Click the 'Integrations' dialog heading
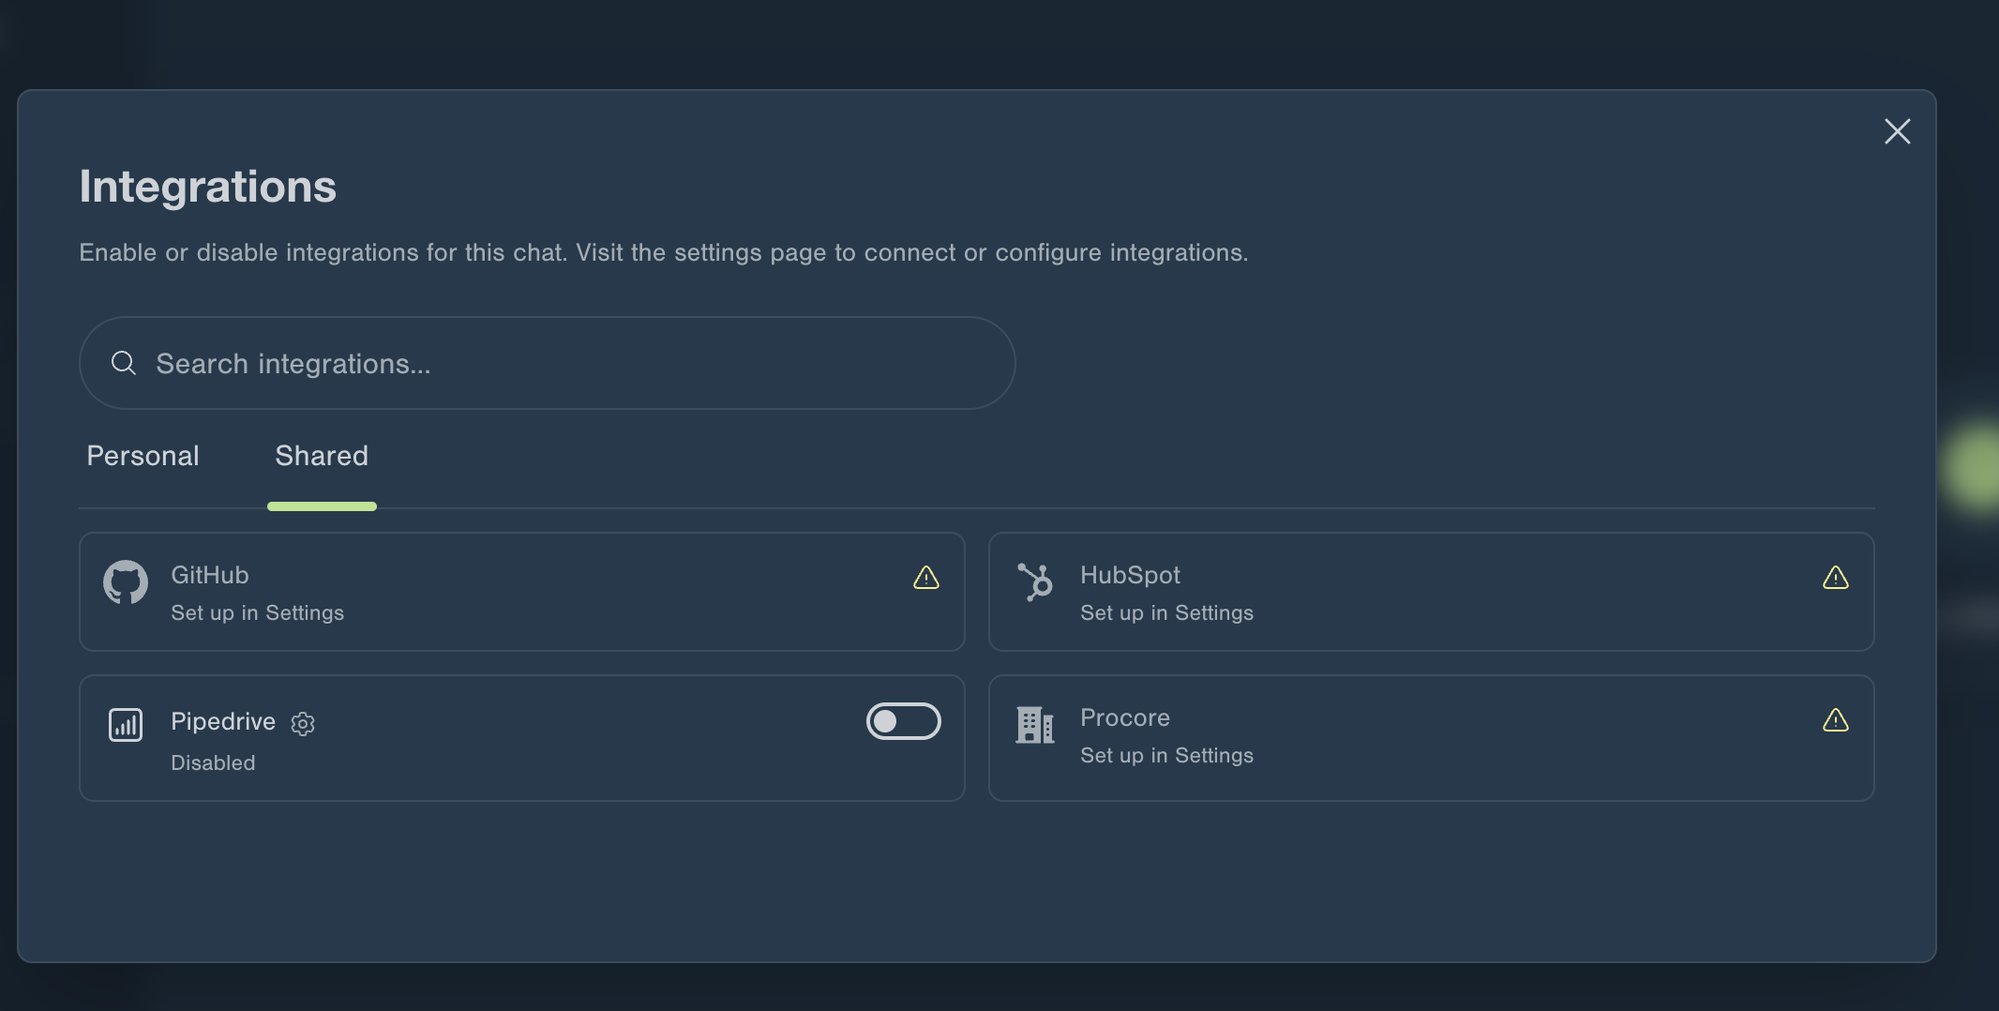Viewport: 1999px width, 1011px height. (x=208, y=187)
